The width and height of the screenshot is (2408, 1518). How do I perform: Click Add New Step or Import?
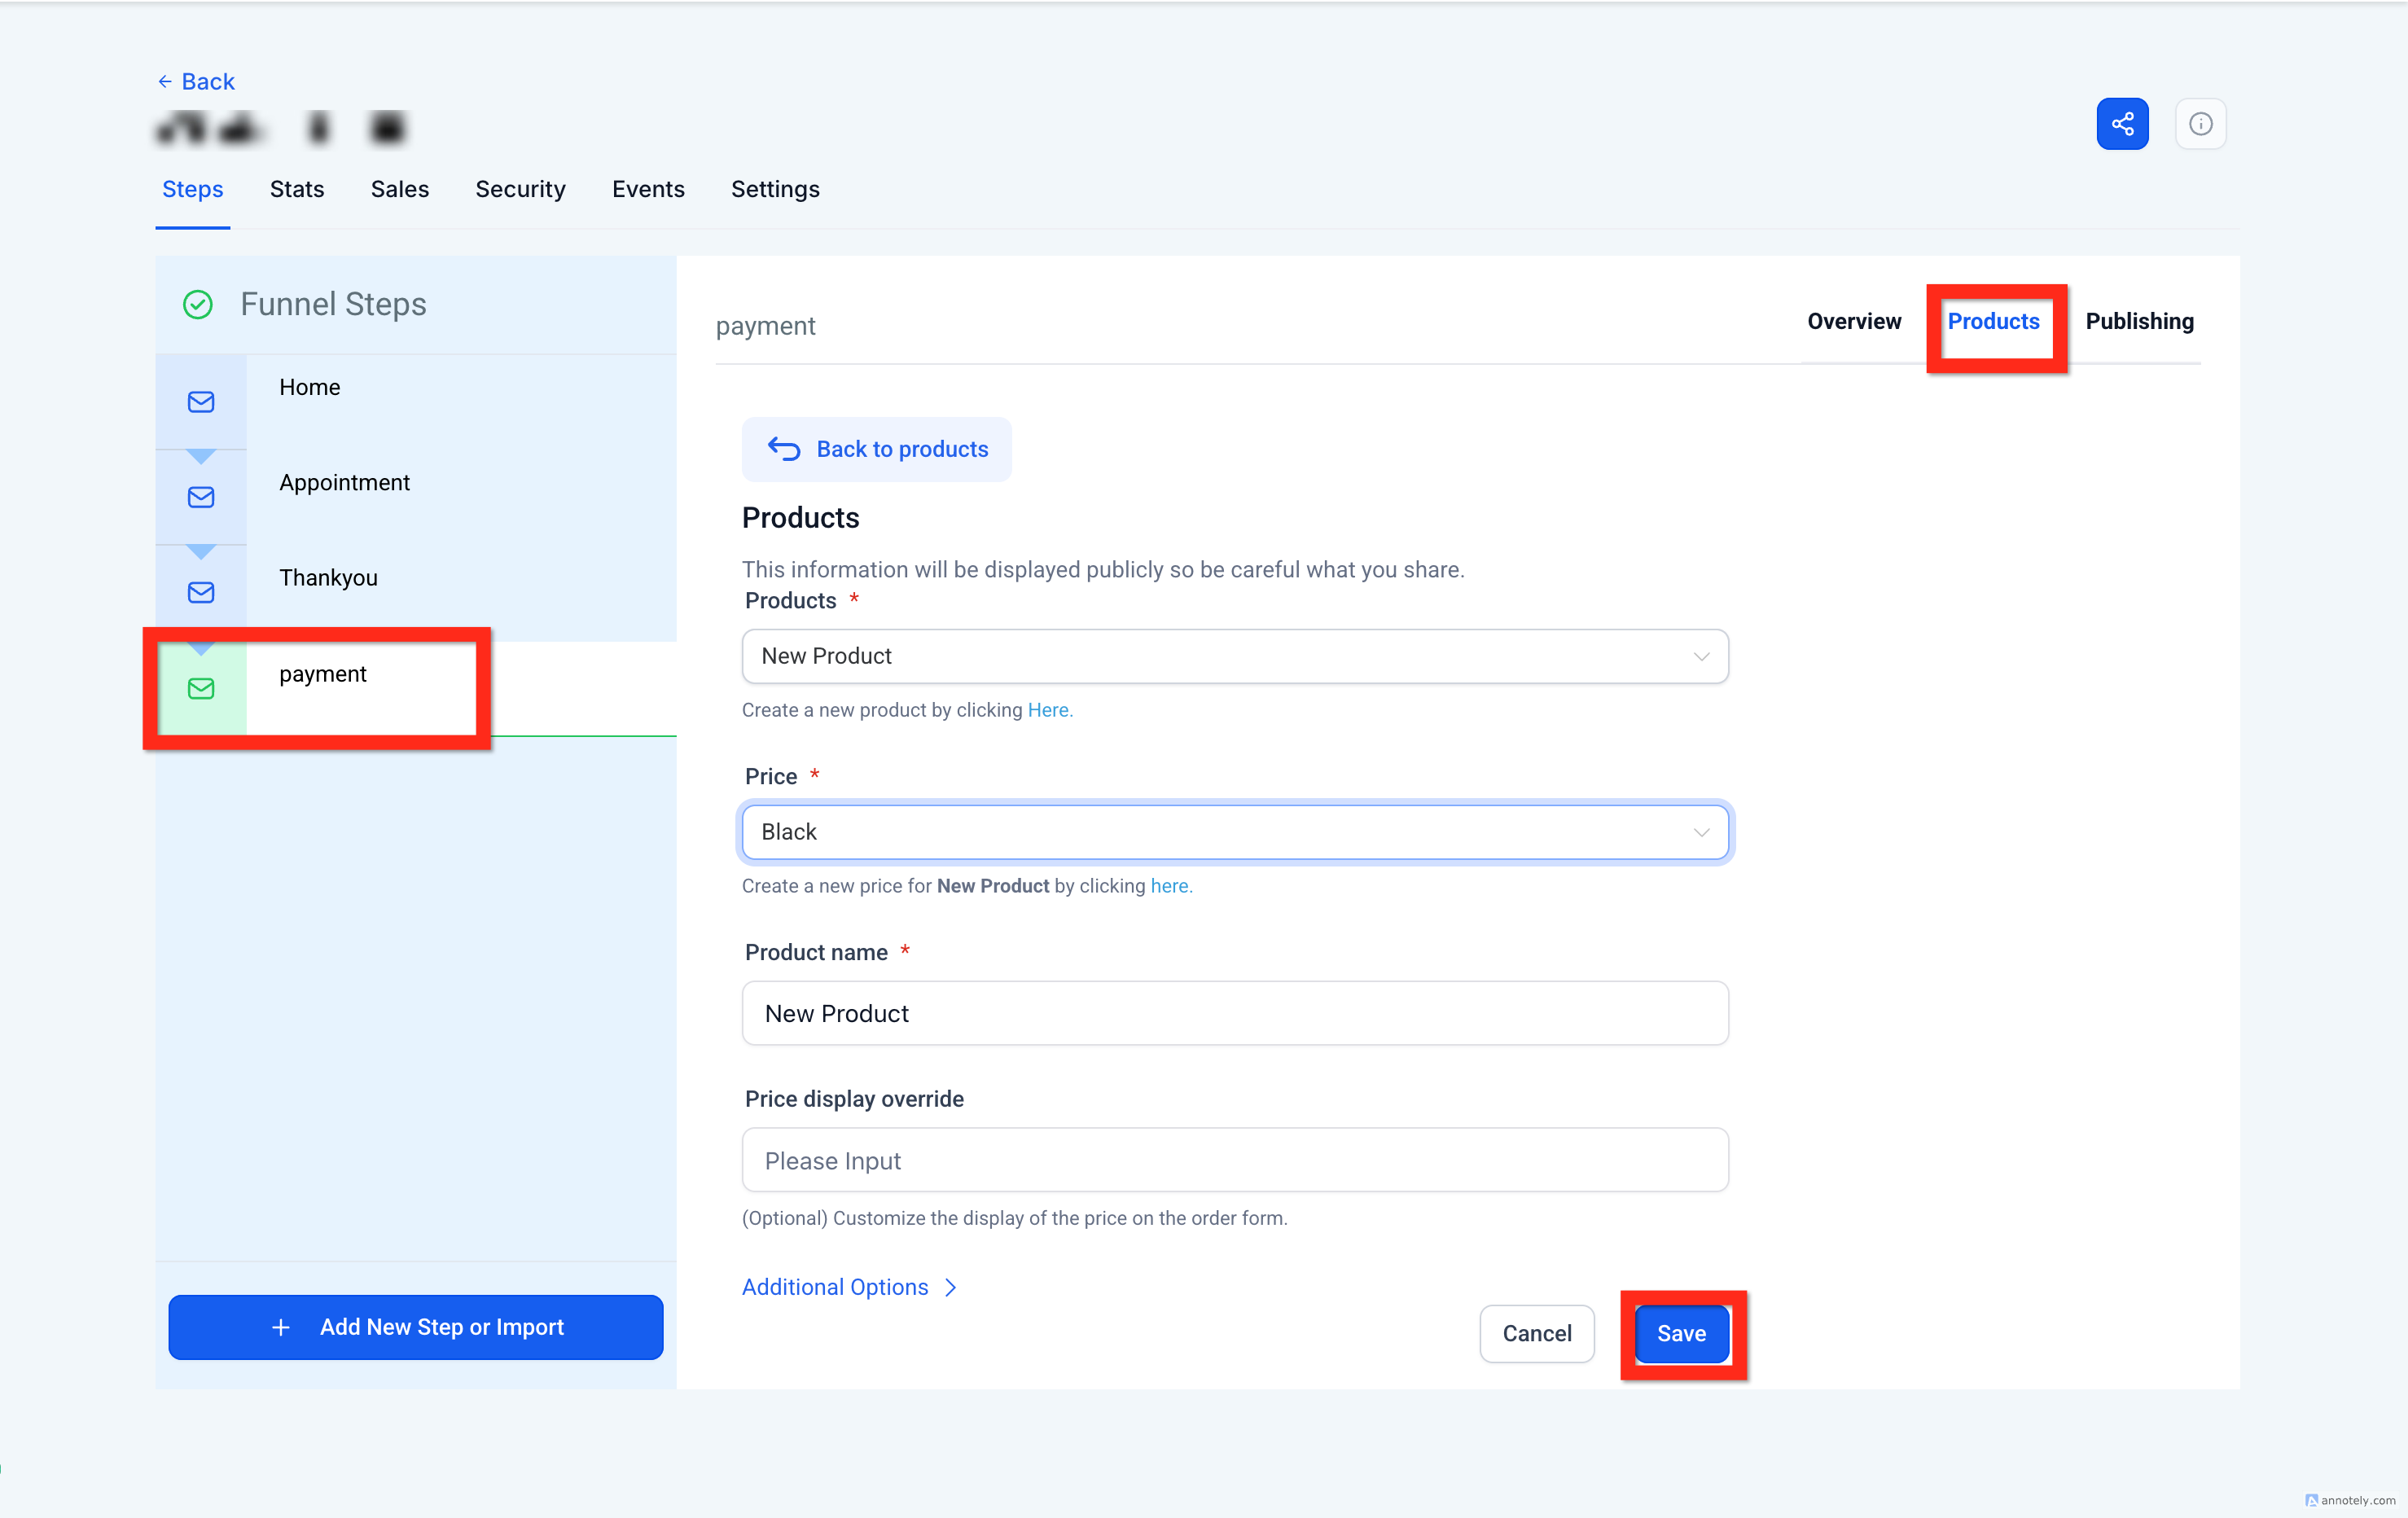[416, 1327]
